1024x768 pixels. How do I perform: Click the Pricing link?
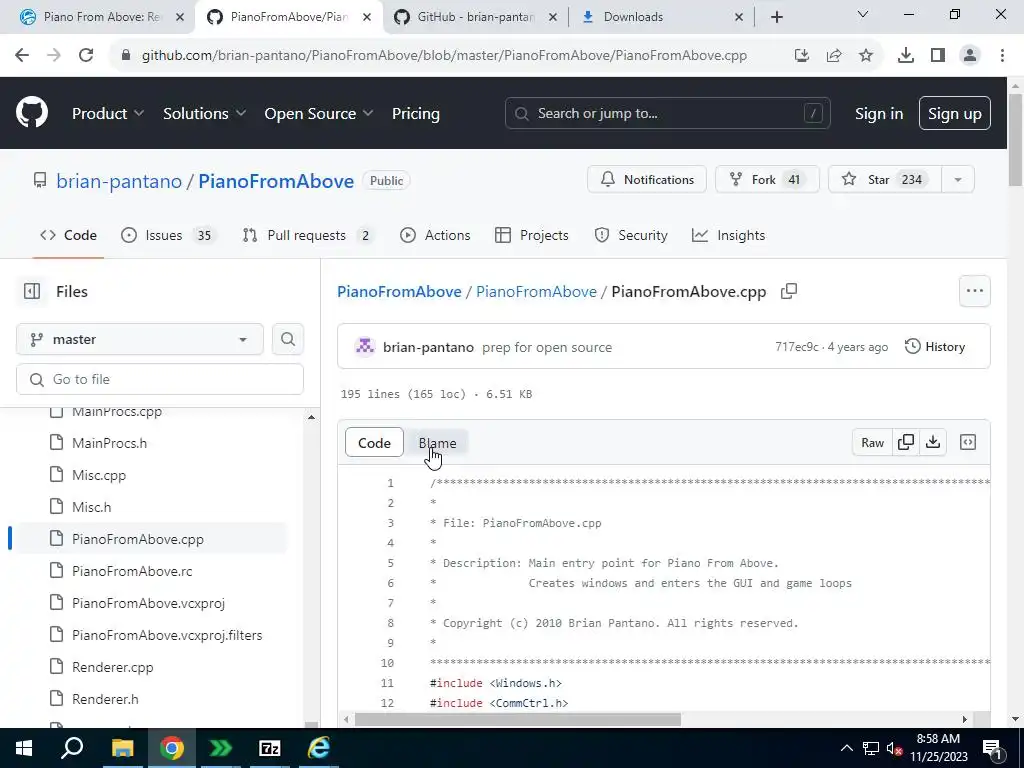point(415,113)
